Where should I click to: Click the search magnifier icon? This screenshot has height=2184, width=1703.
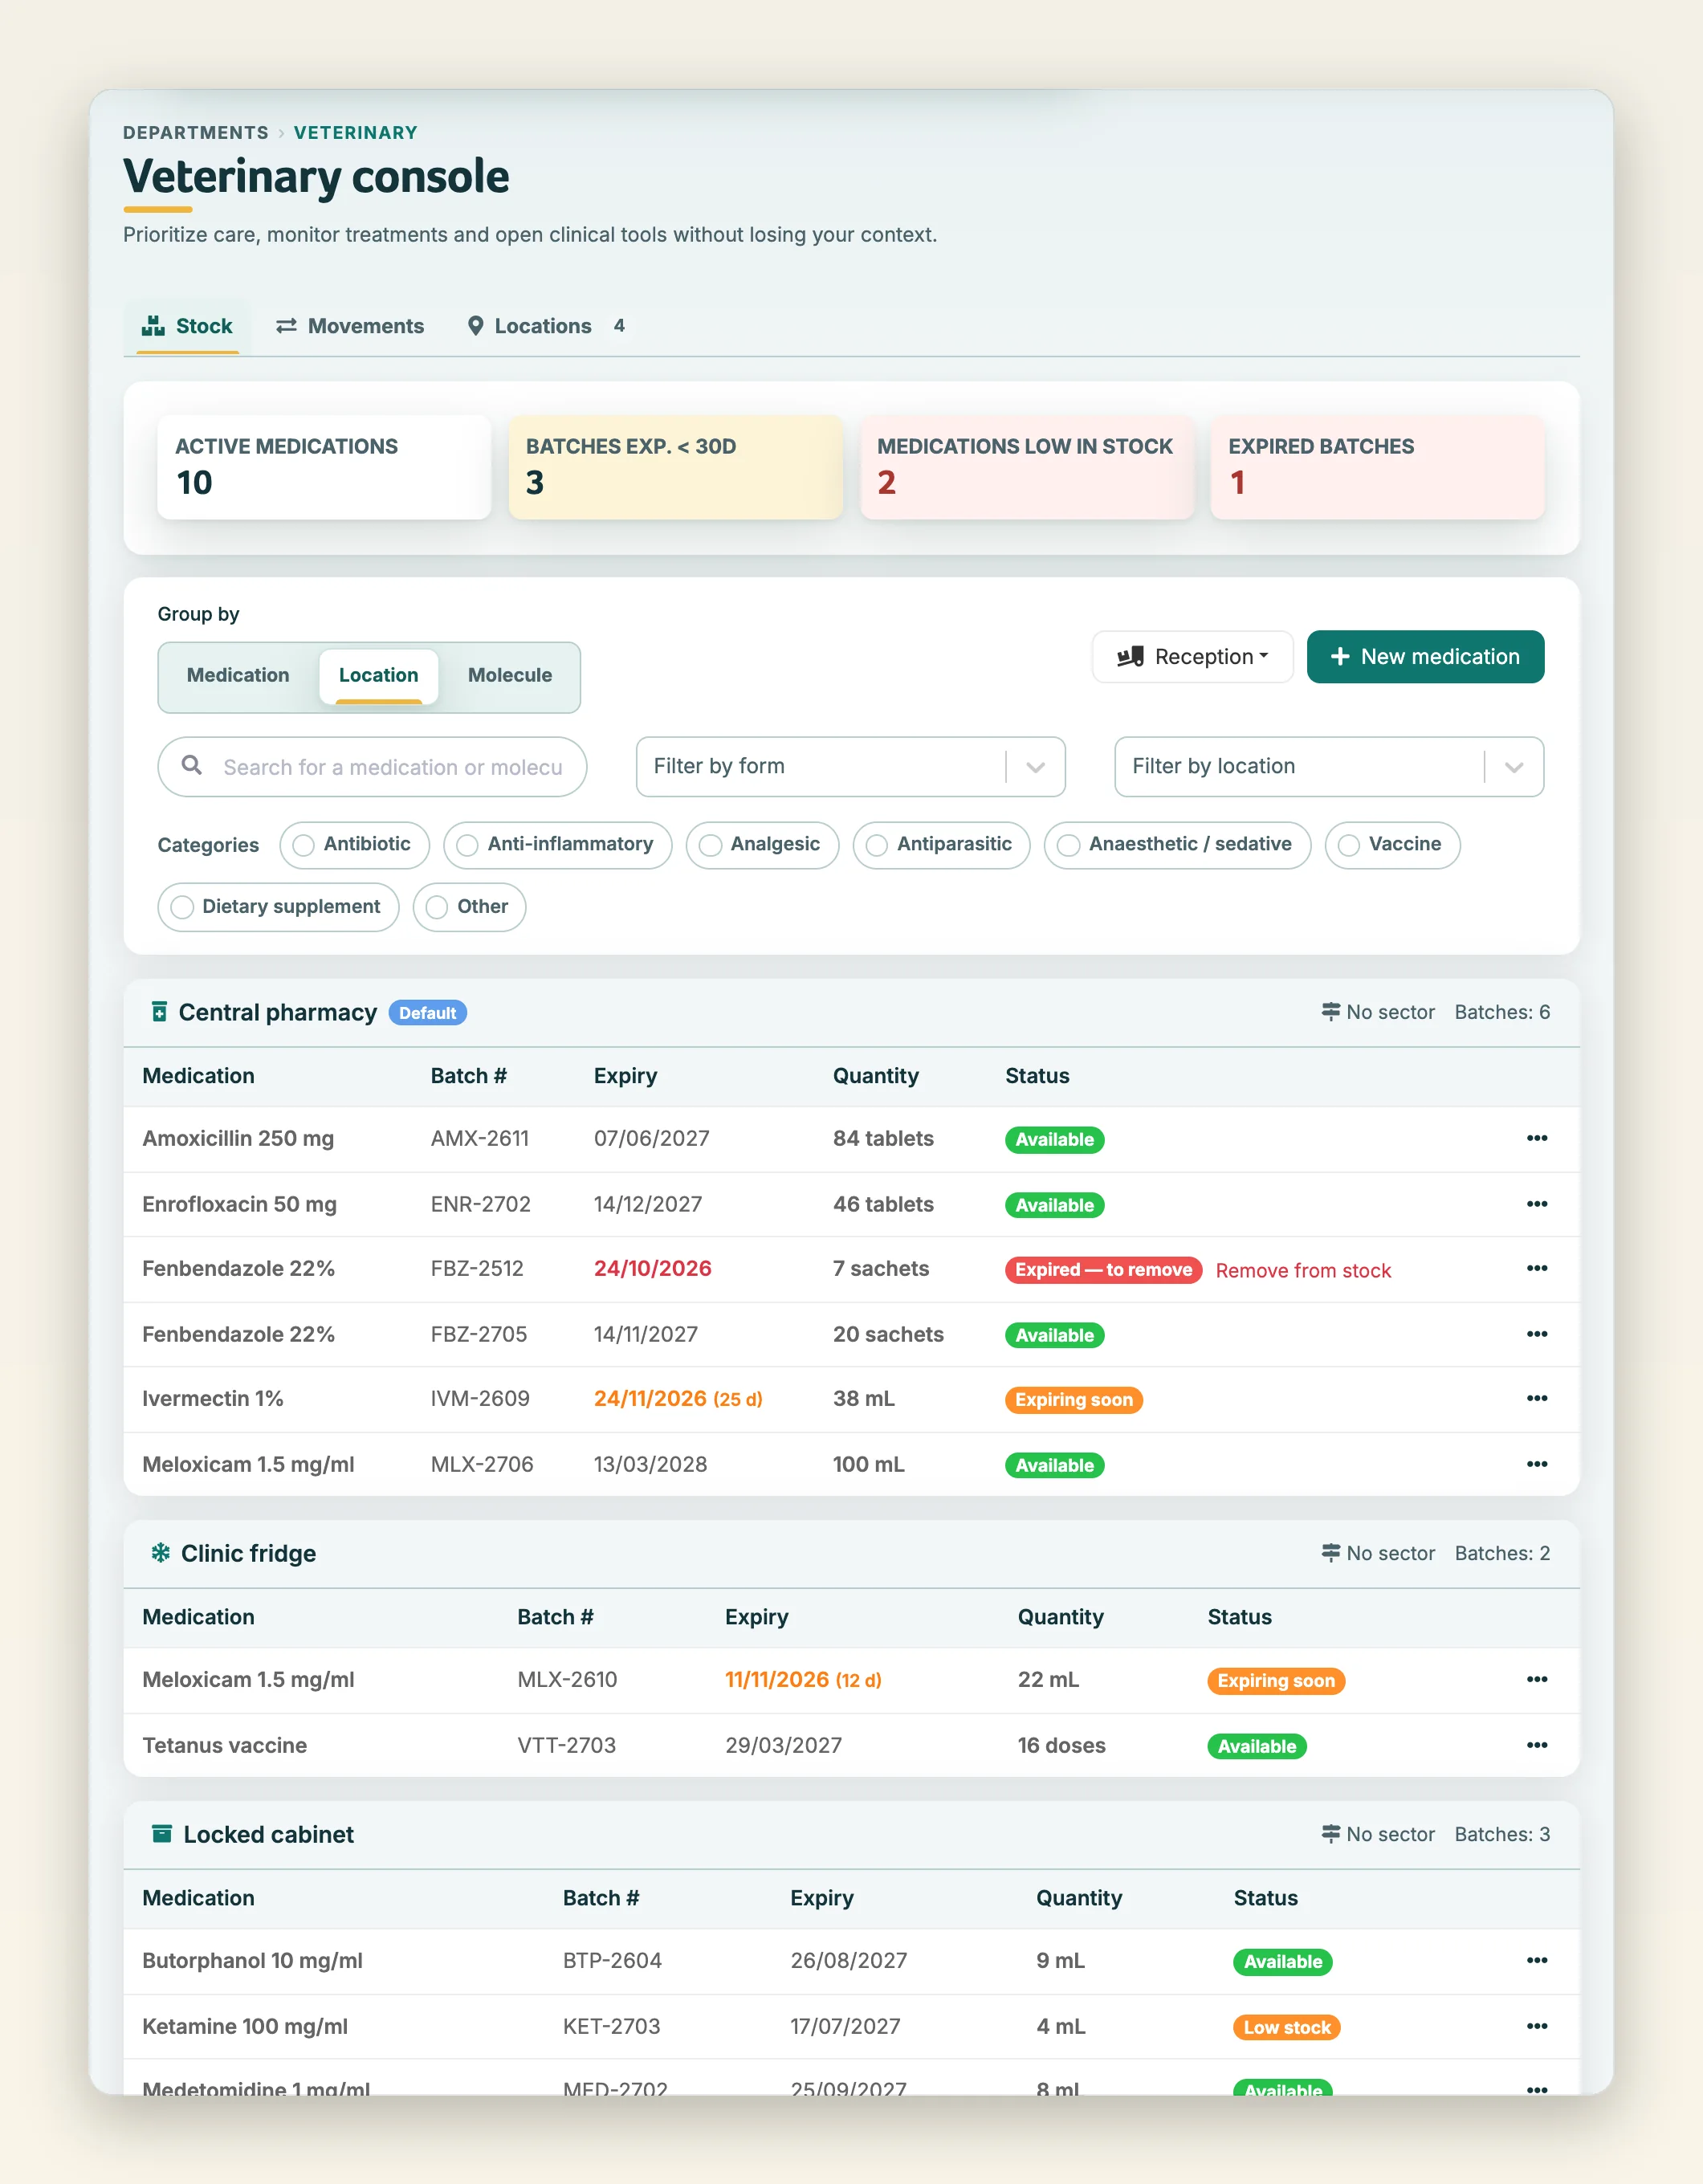coord(192,766)
